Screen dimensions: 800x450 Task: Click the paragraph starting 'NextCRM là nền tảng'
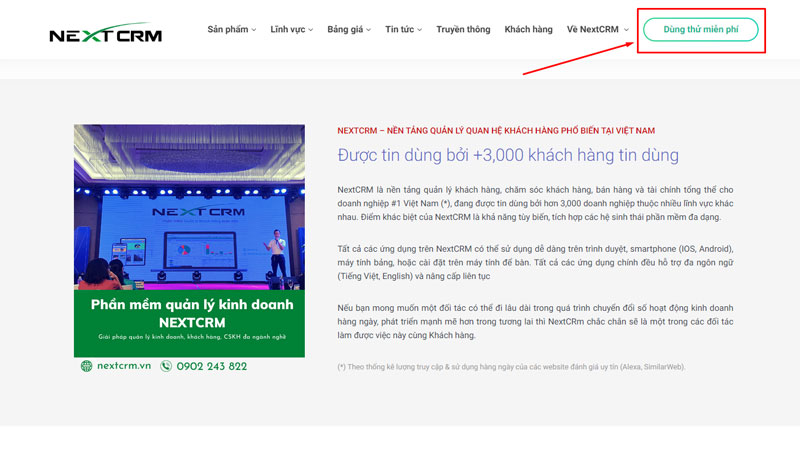click(x=535, y=203)
